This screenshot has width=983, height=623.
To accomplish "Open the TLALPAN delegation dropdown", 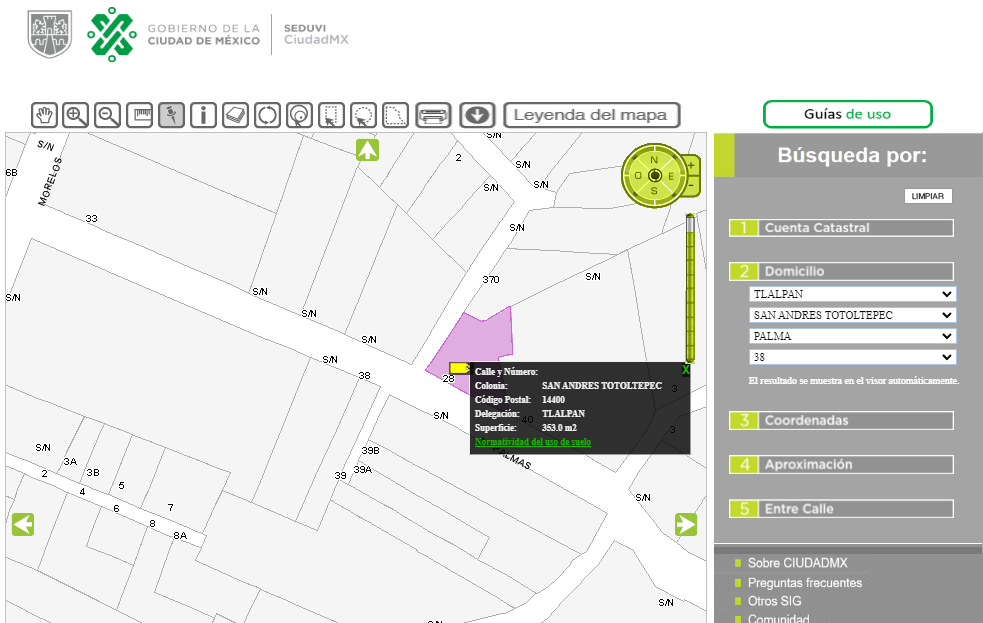I will pos(852,294).
